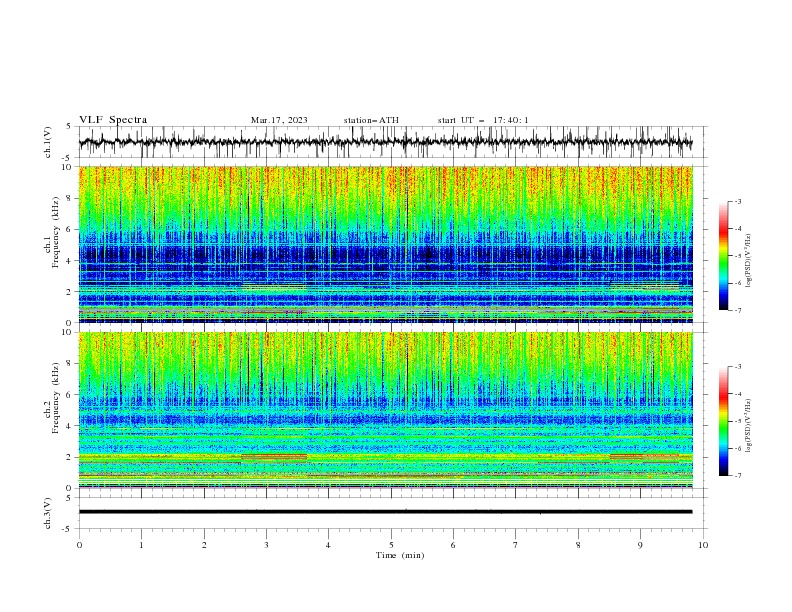792x612 pixels.
Task: Click the ch.1 spectrogram panel
Action: click(385, 244)
